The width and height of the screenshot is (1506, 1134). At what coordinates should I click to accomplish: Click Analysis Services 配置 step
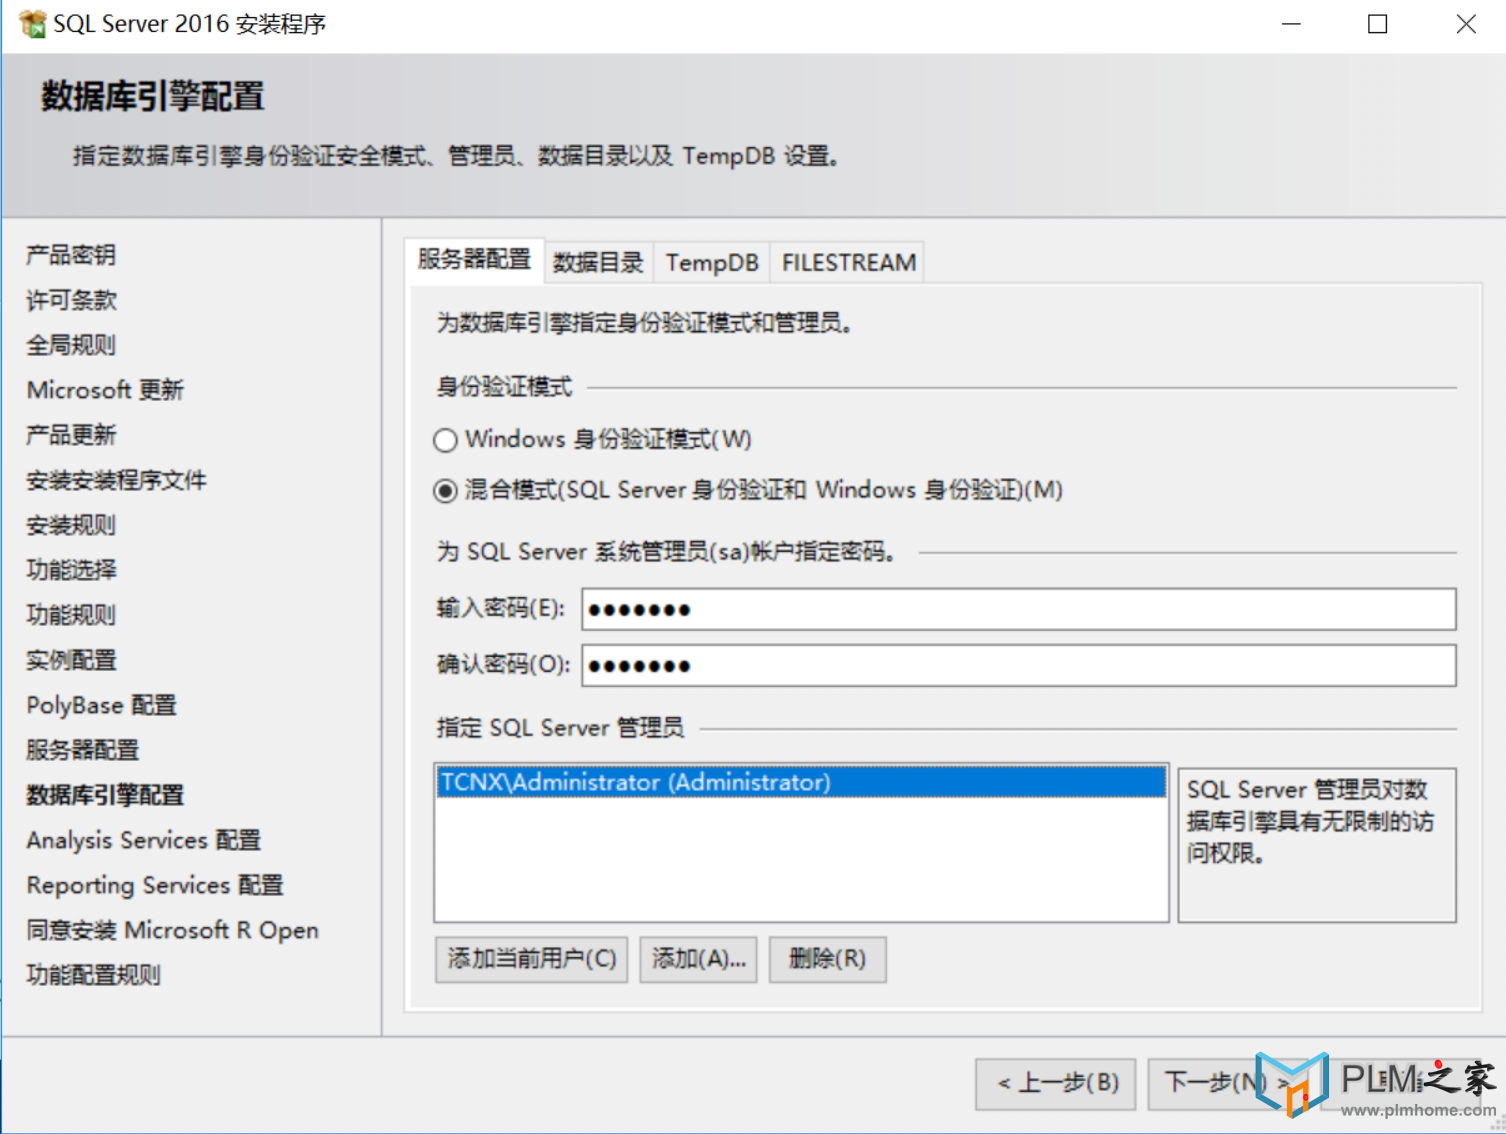tap(143, 840)
